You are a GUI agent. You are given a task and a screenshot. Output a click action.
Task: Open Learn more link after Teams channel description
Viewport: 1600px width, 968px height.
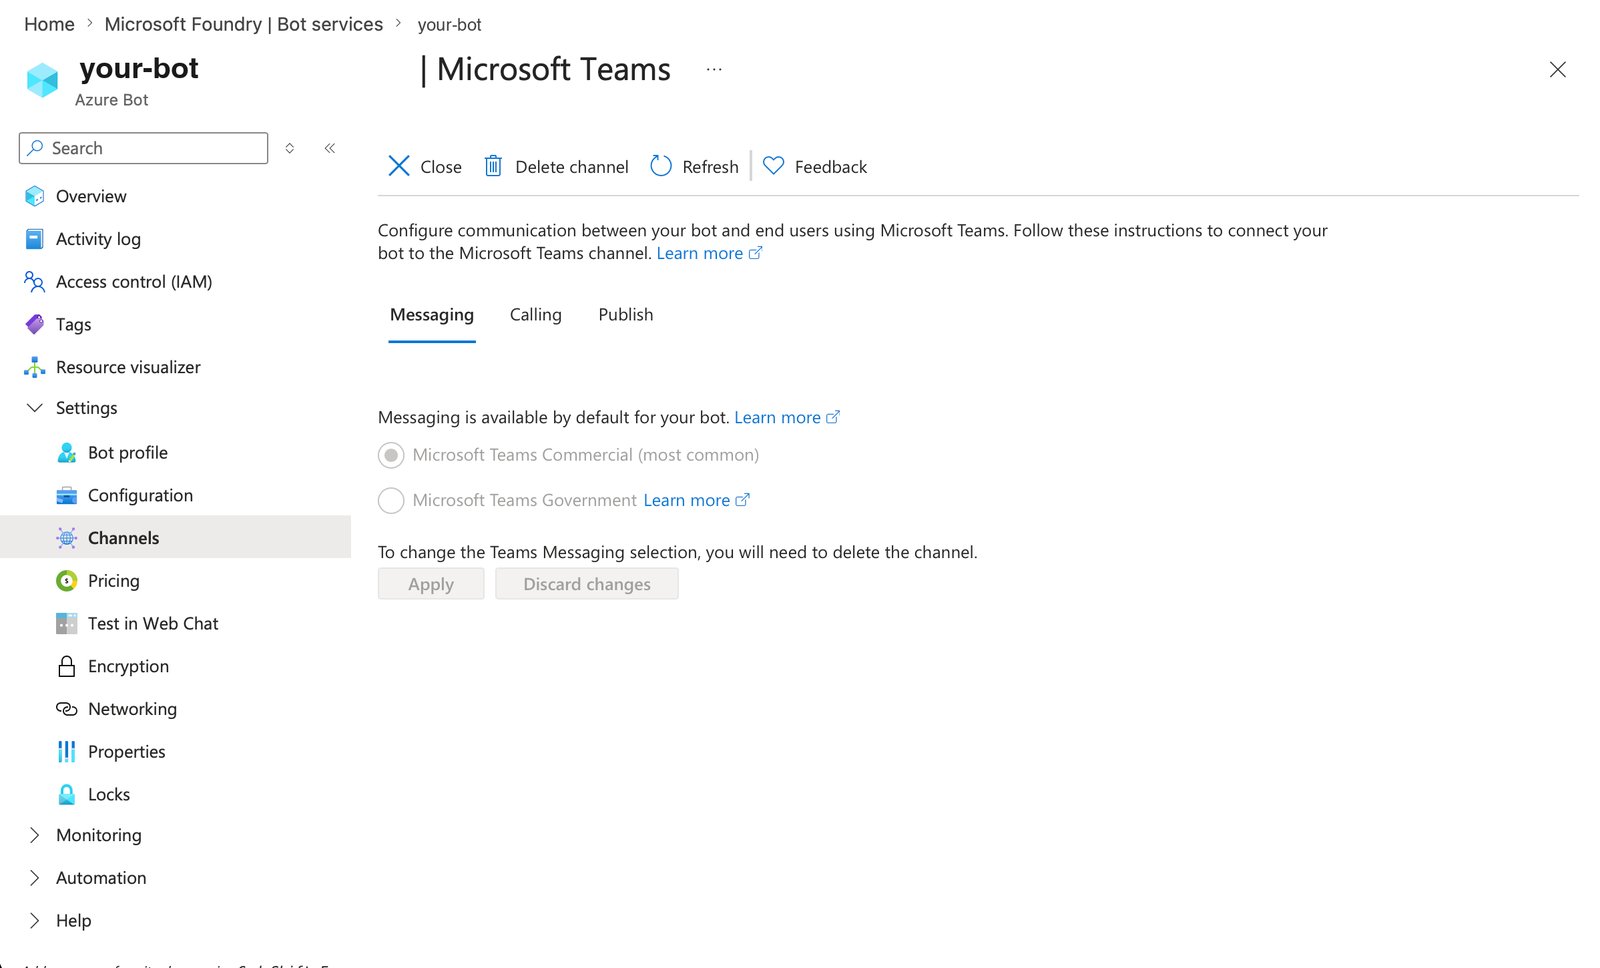click(x=709, y=253)
